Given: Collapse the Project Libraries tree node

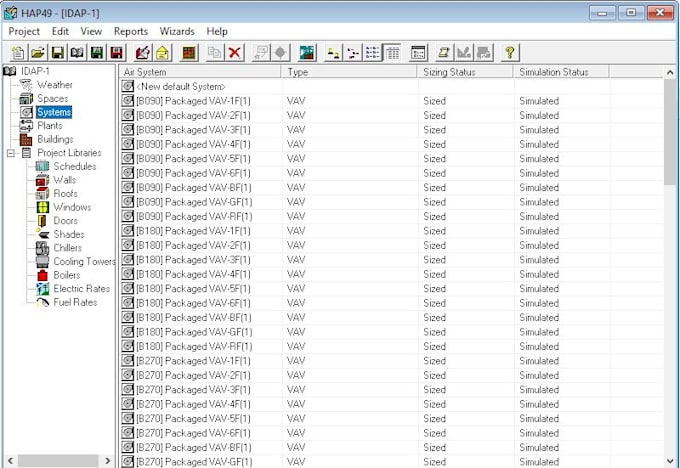Looking at the screenshot, I should 10,153.
